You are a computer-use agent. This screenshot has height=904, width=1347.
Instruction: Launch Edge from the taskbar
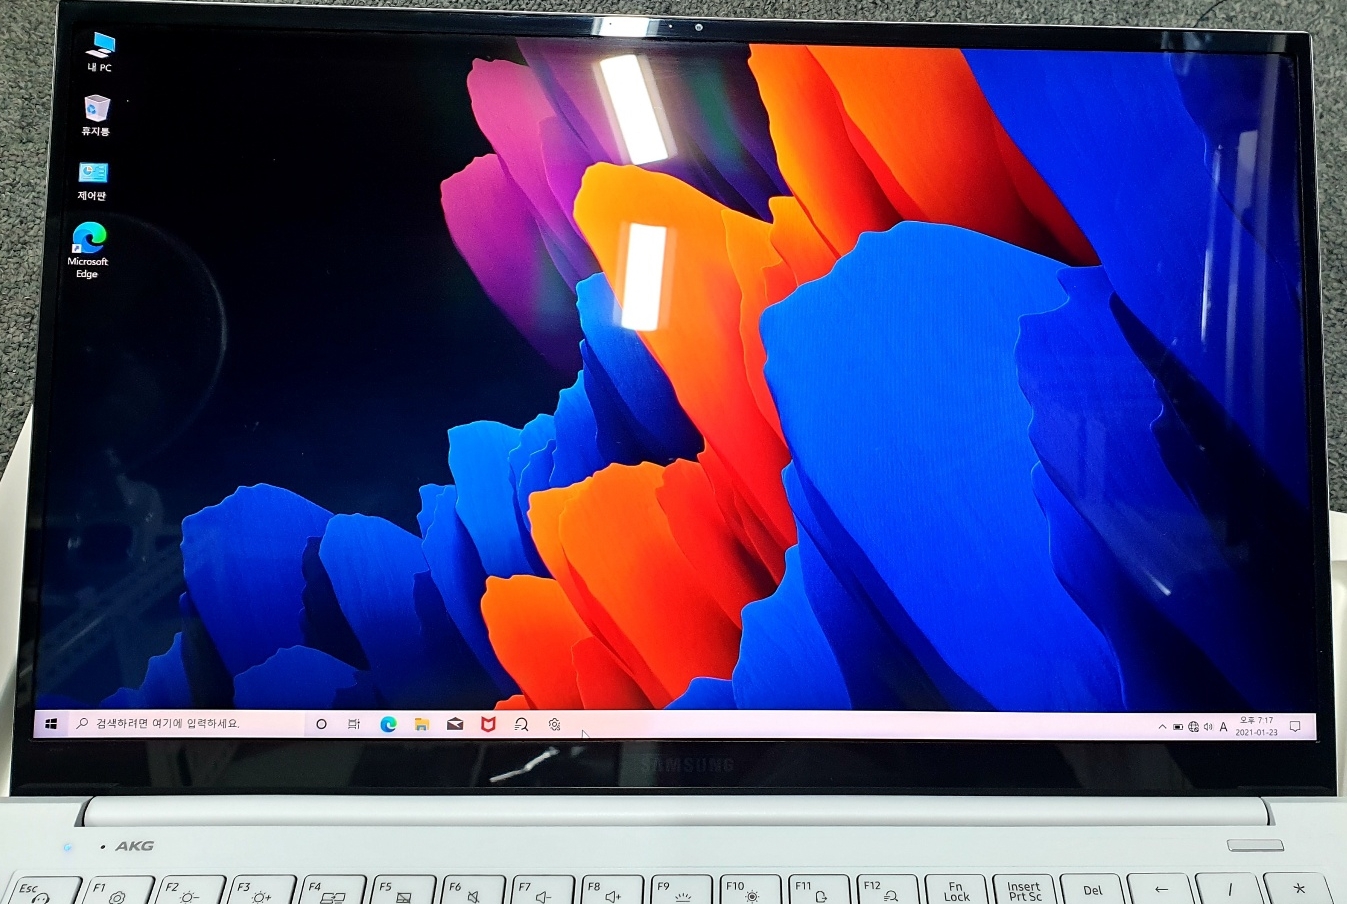click(388, 724)
